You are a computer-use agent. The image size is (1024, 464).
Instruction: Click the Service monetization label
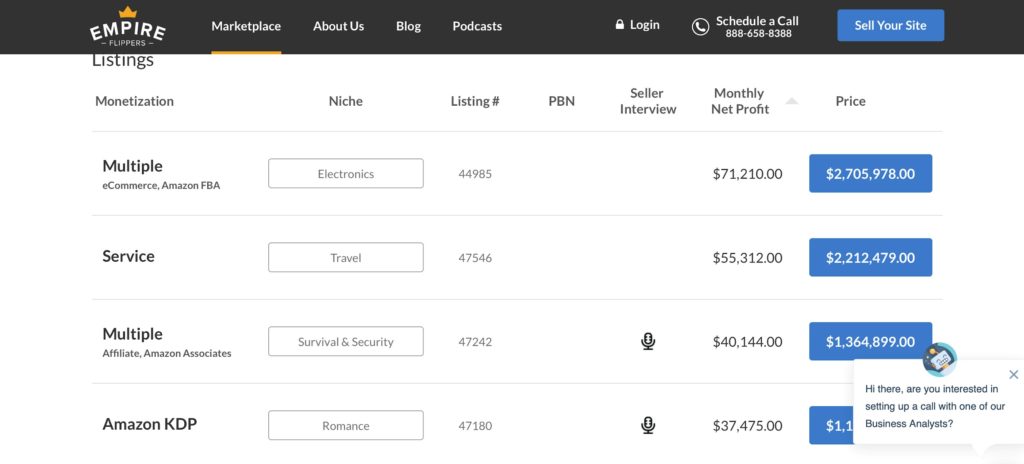click(x=129, y=256)
